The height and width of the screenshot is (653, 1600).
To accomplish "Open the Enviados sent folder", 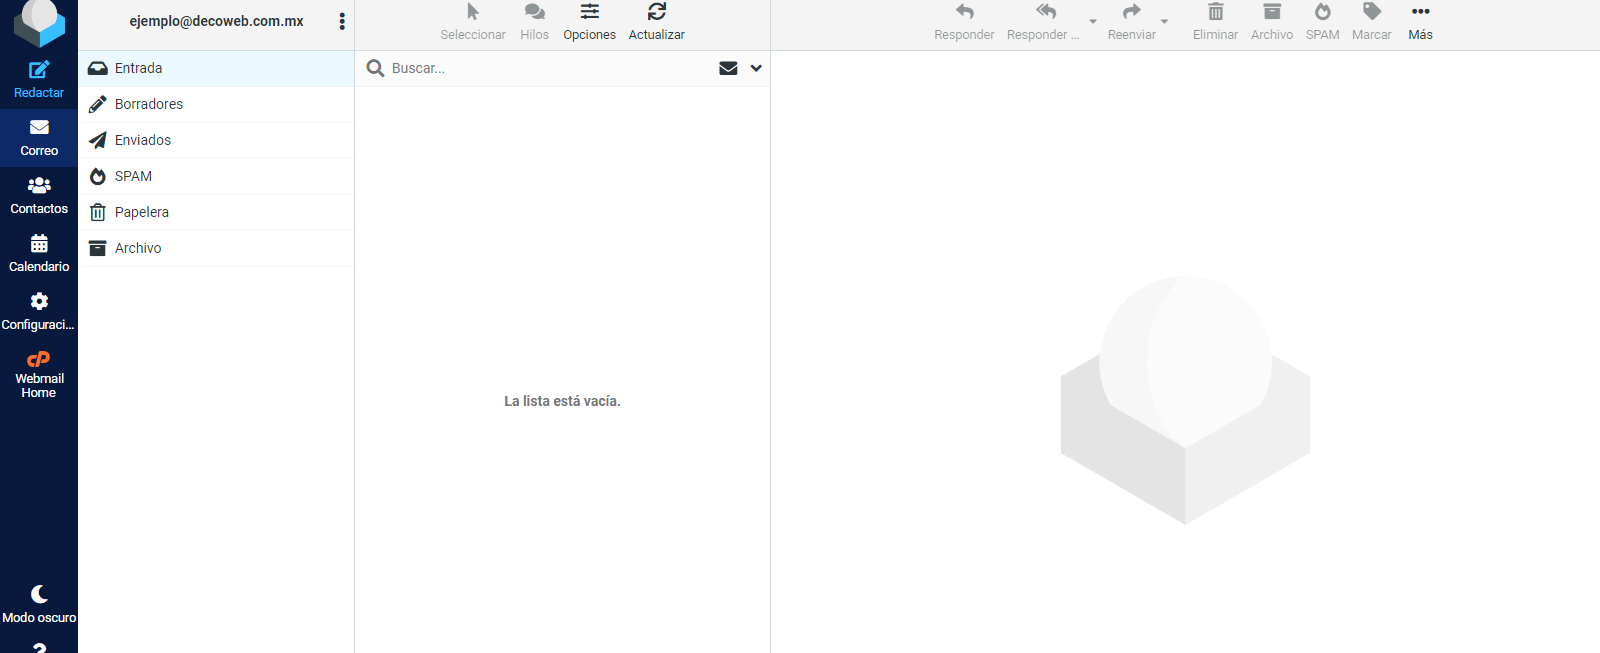I will [142, 140].
